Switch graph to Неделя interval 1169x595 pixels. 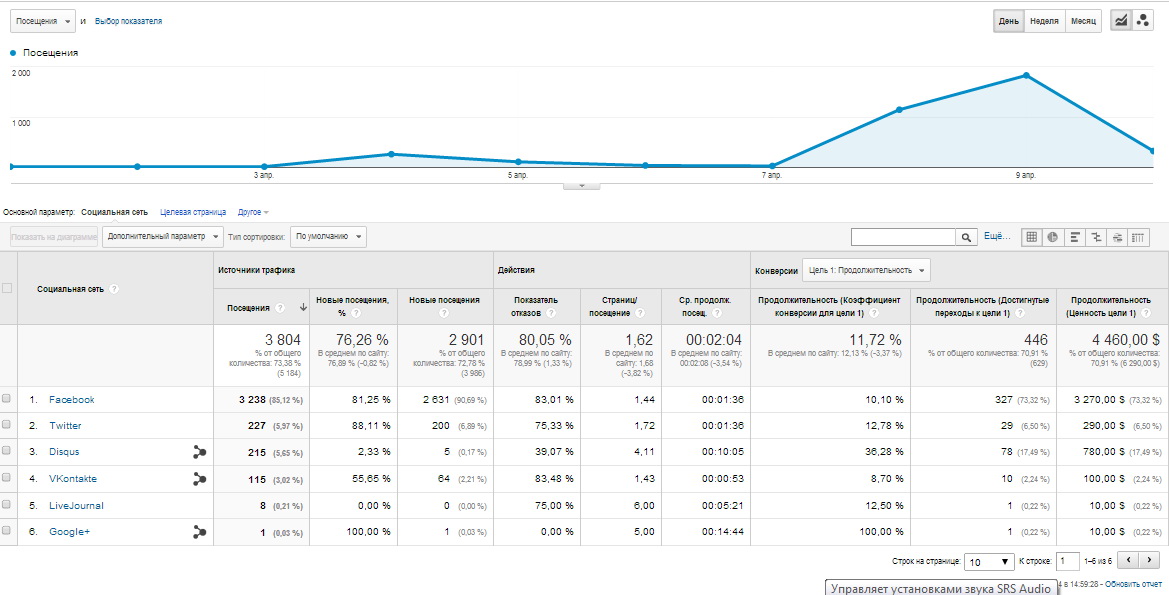[1044, 21]
